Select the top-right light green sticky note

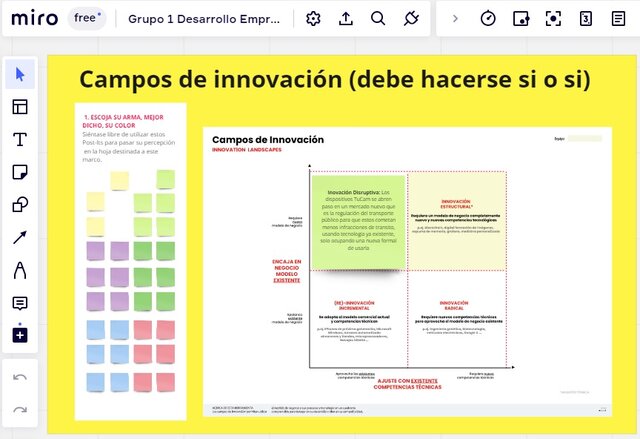pyautogui.click(x=166, y=179)
